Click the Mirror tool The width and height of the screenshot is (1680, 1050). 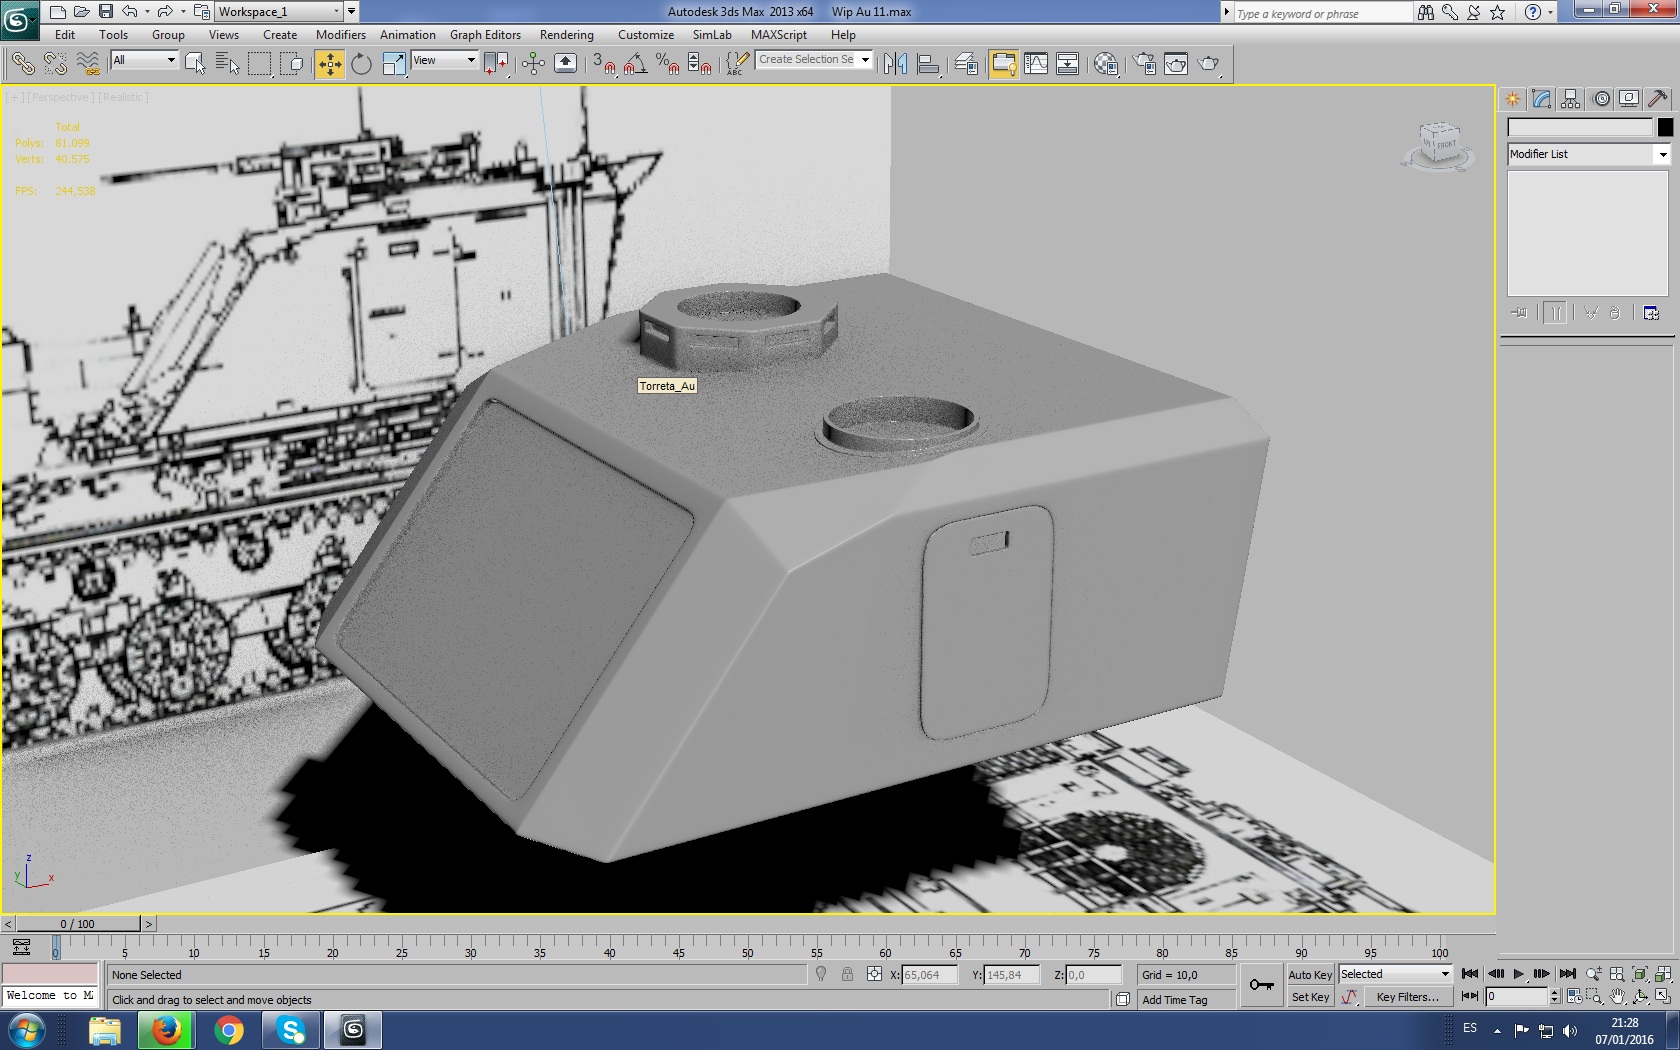[x=895, y=64]
